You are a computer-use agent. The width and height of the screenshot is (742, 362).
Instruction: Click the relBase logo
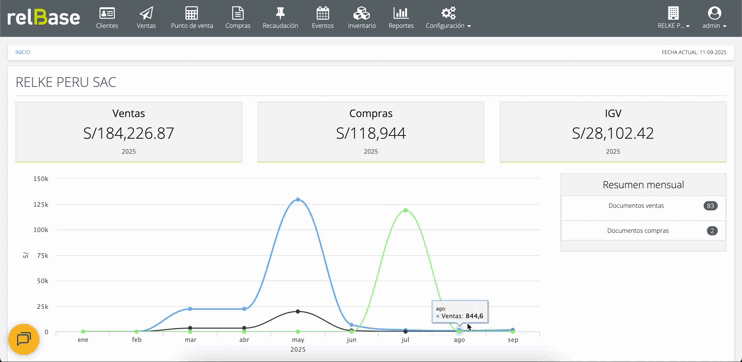pyautogui.click(x=44, y=18)
